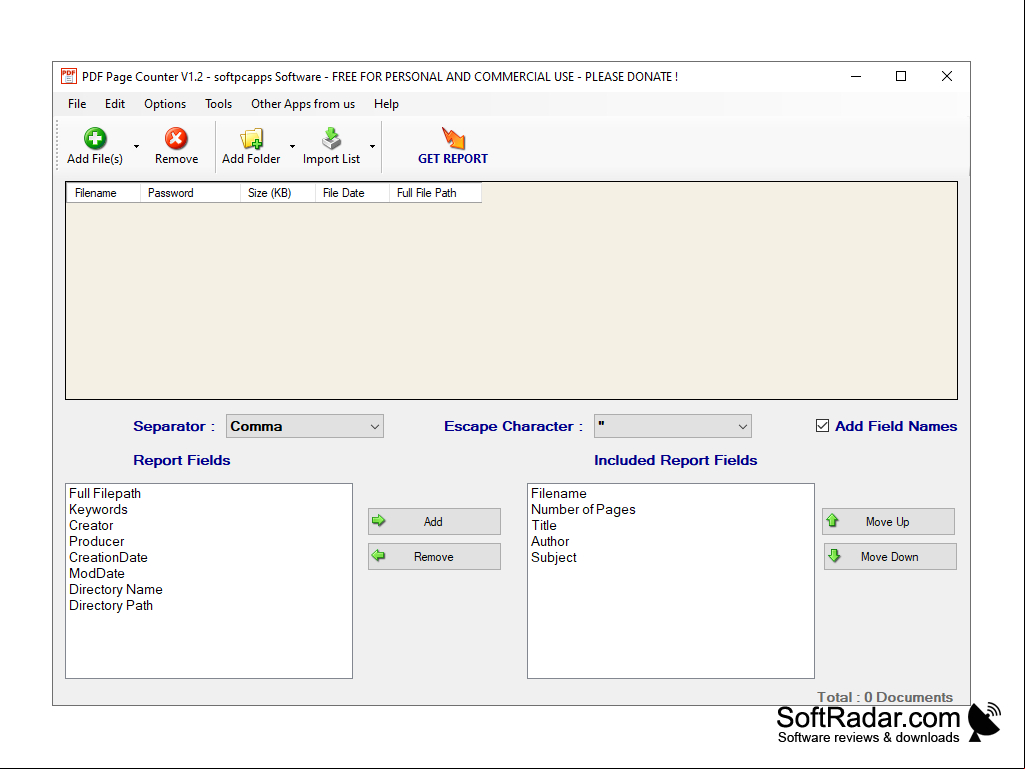Click the green down arrow on Move Down
The image size is (1025, 769).
tap(834, 556)
